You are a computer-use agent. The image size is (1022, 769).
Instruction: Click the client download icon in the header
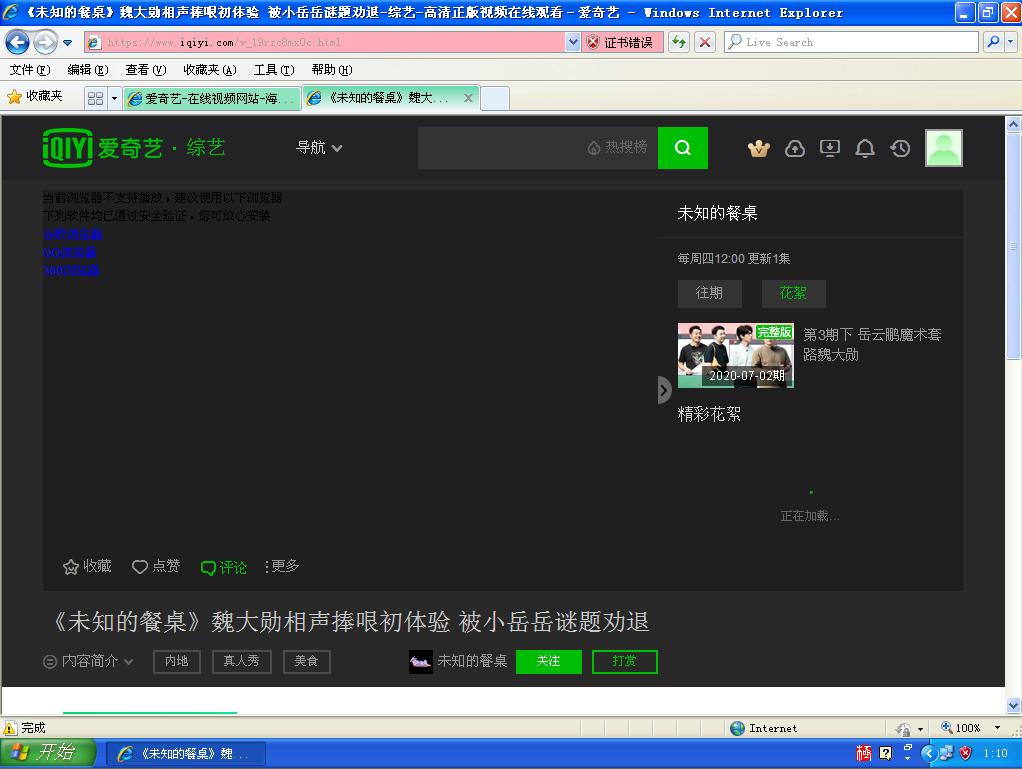[x=830, y=148]
